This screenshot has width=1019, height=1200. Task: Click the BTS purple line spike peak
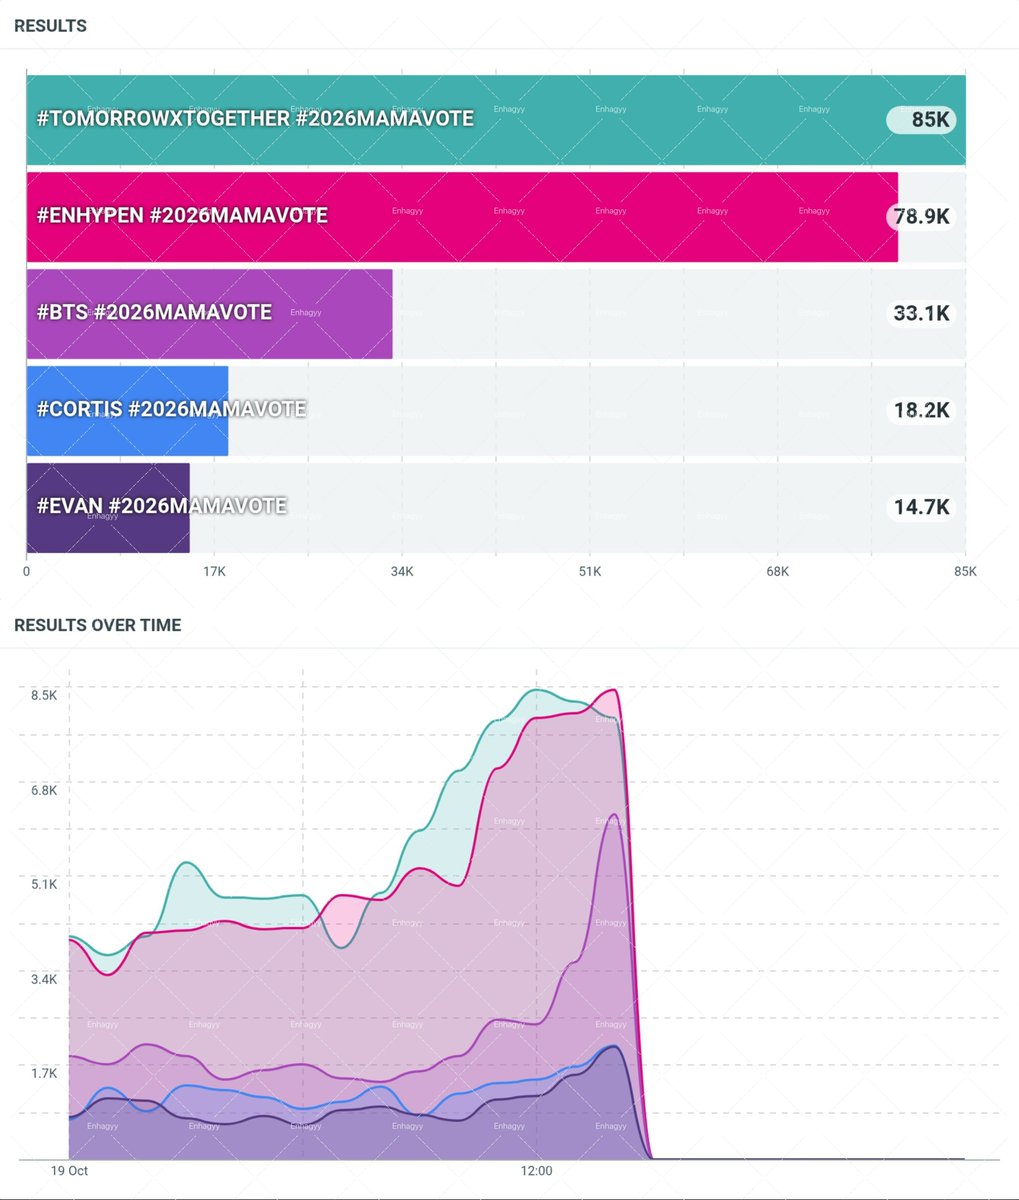614,815
